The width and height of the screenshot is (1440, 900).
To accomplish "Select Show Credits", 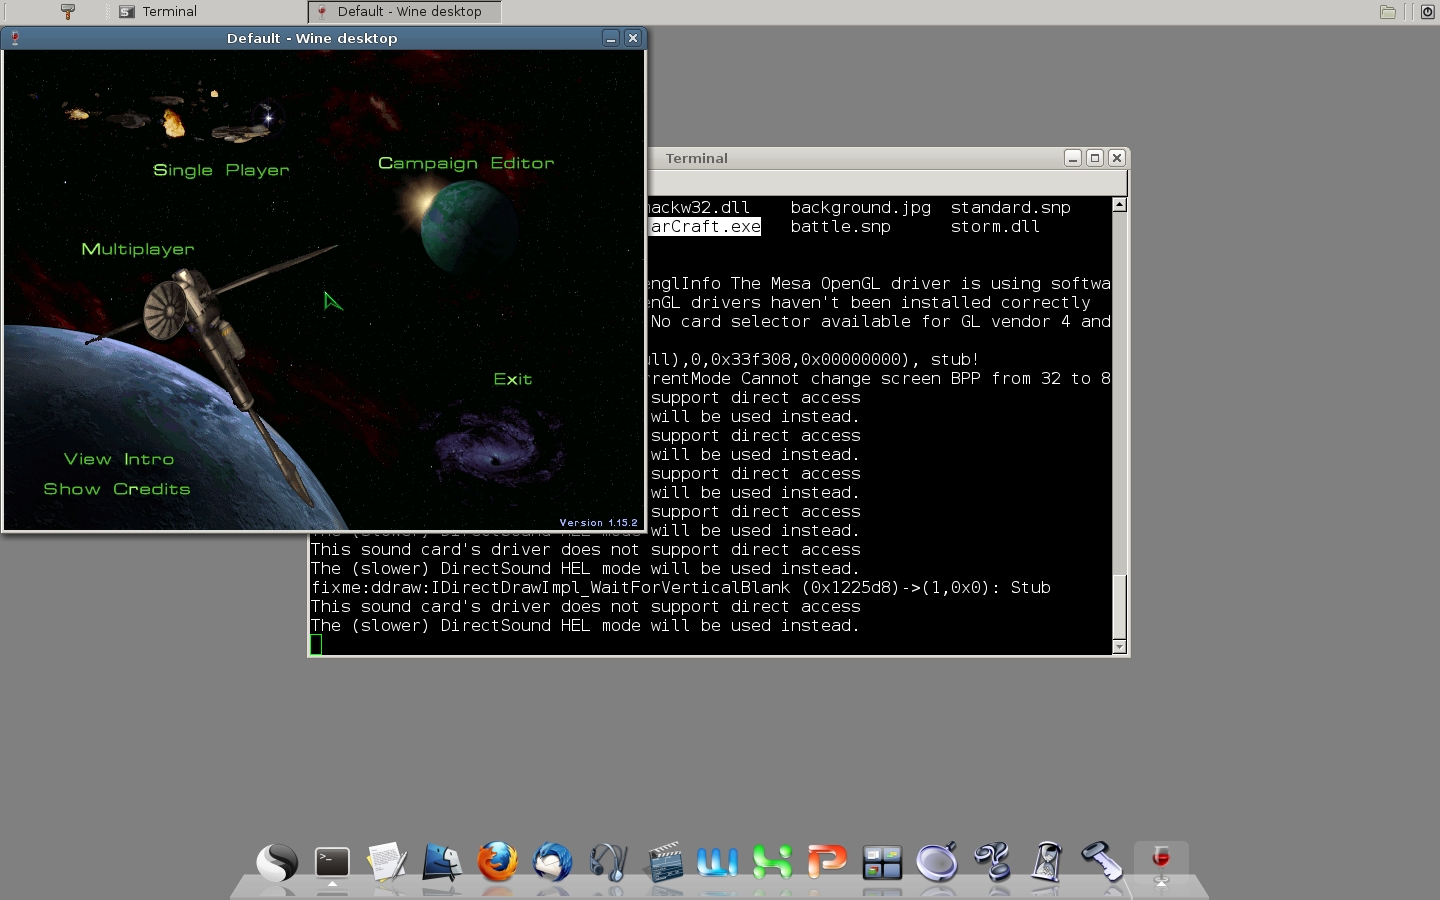I will [117, 489].
